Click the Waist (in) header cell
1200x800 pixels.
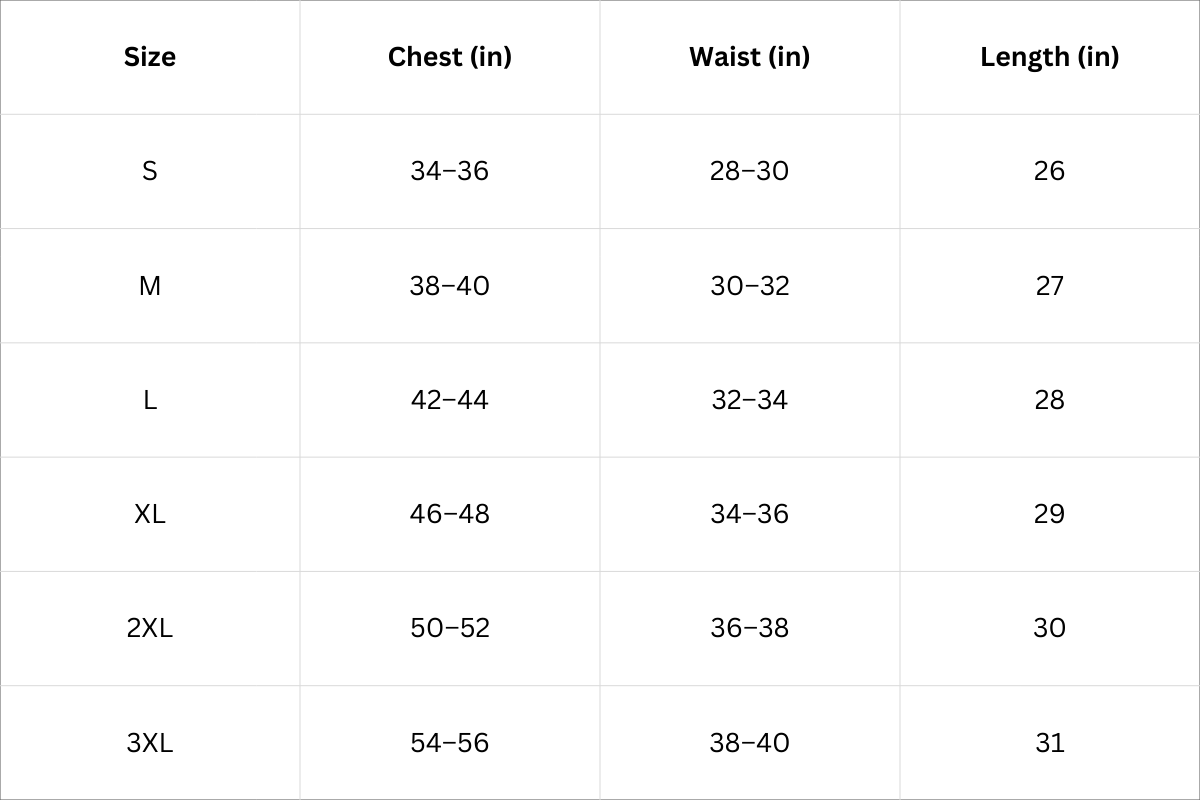[x=749, y=57]
